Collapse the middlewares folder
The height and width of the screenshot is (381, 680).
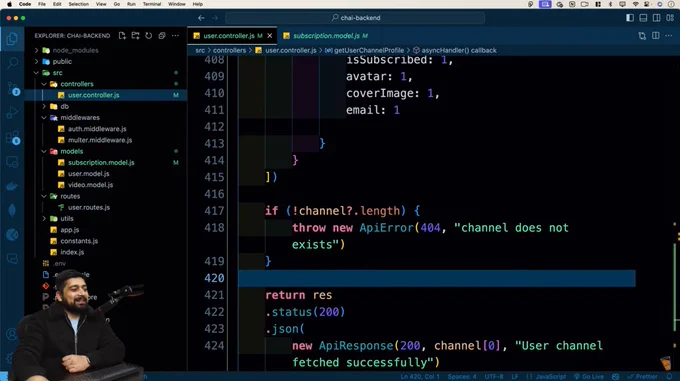point(44,117)
